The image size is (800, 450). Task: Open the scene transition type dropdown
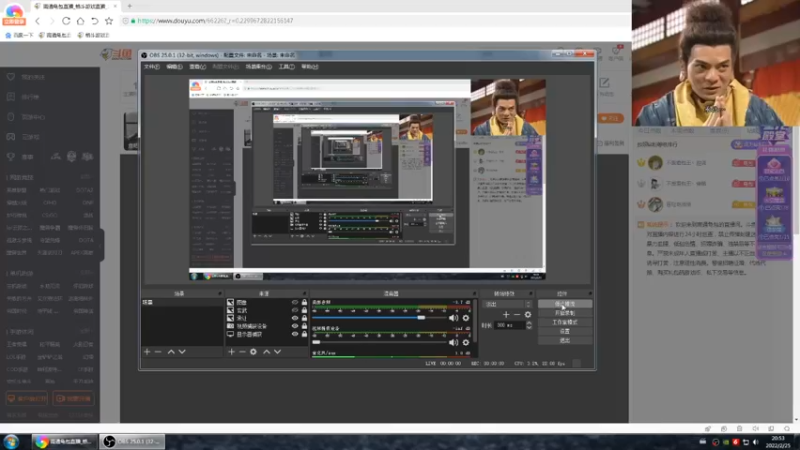point(507,304)
